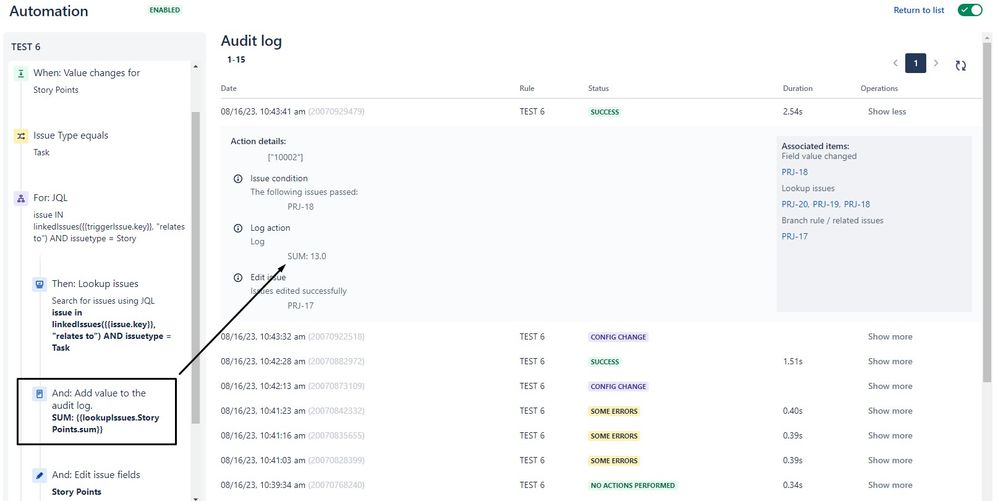
Task: Click PRJ-17 under Issues edited successfully
Action: click(300, 306)
